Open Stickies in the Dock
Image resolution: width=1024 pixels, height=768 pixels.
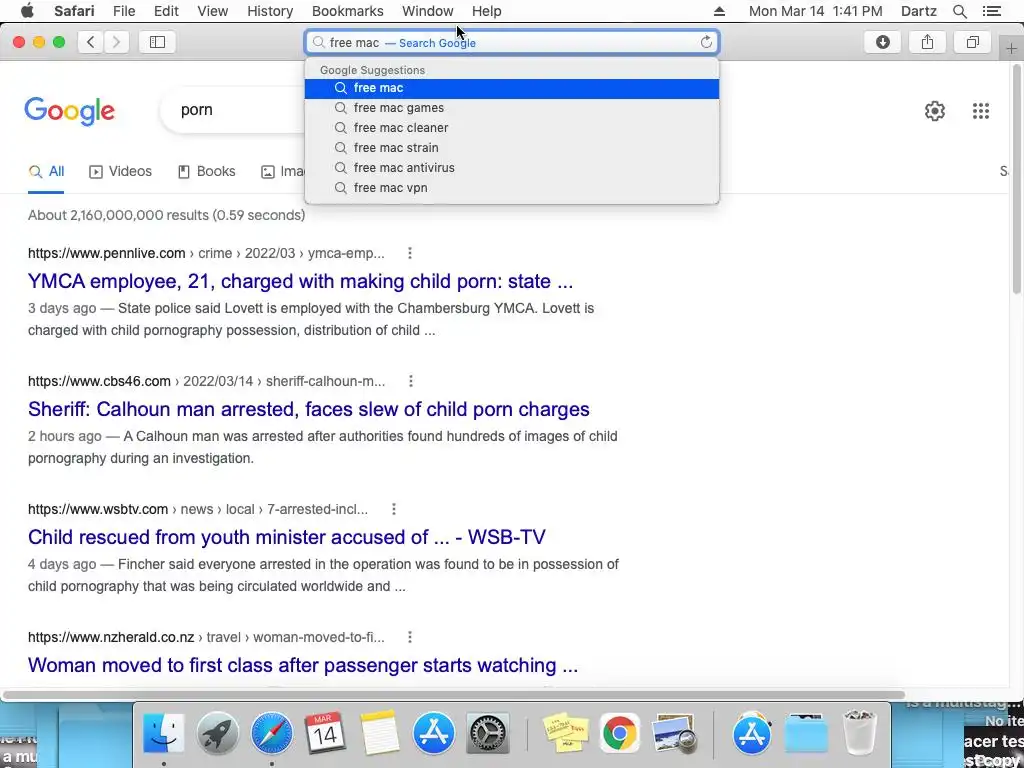pos(566,733)
